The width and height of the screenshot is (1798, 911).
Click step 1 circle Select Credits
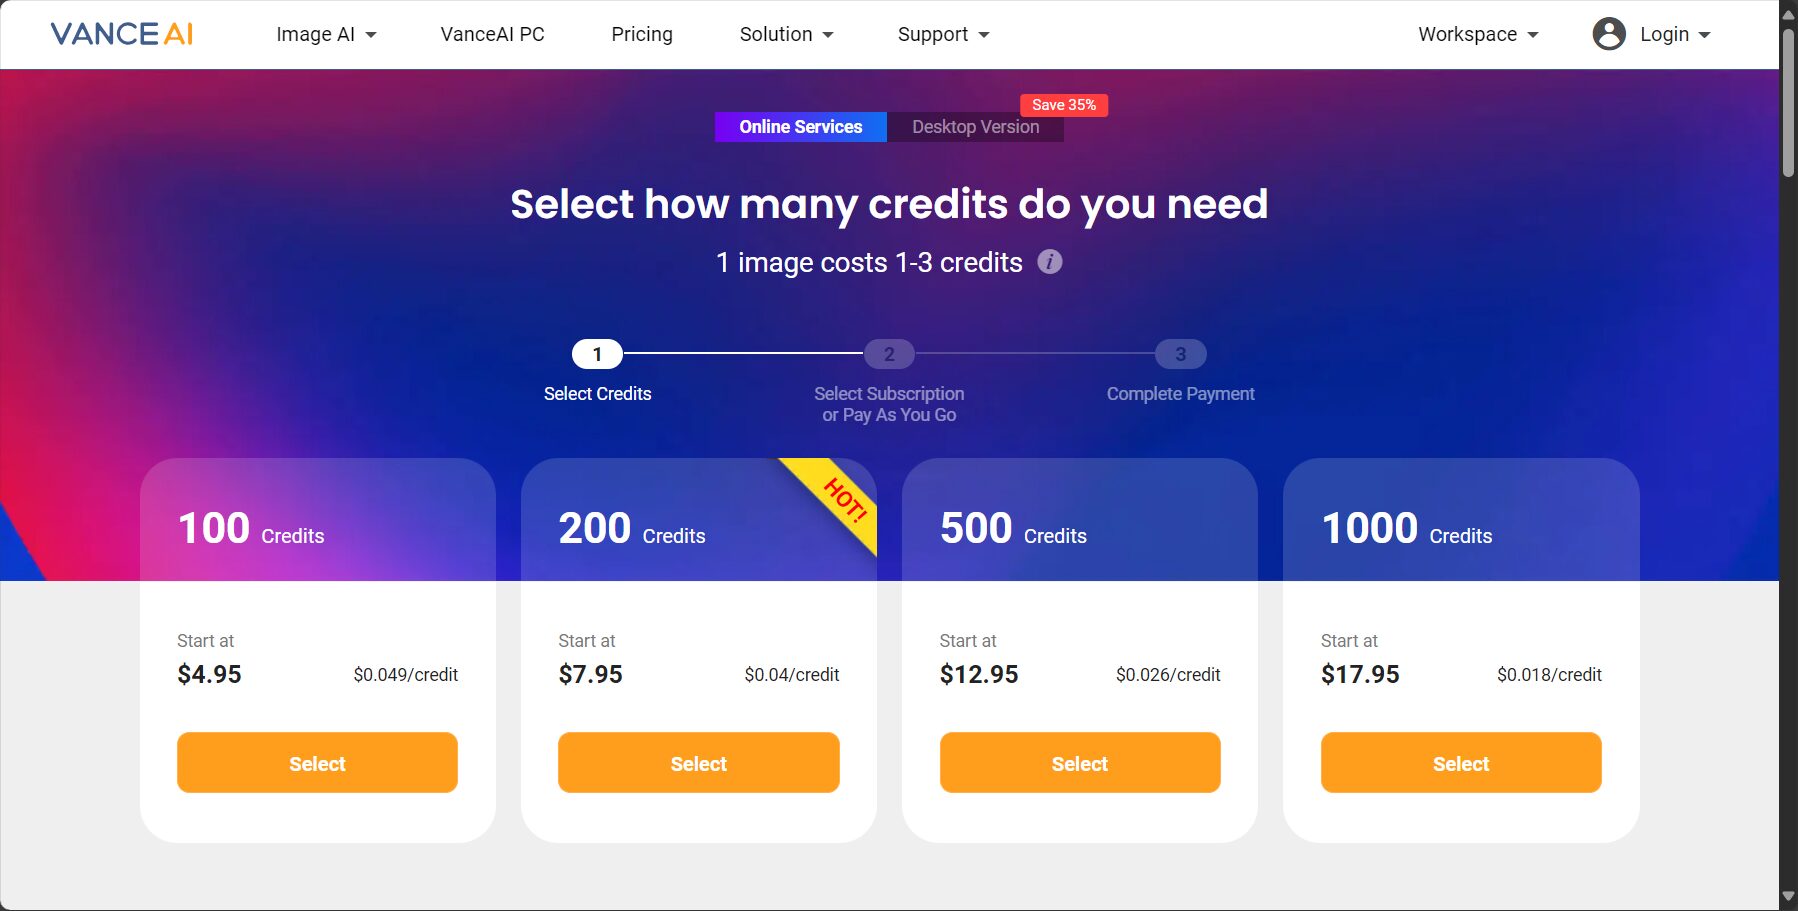point(597,354)
